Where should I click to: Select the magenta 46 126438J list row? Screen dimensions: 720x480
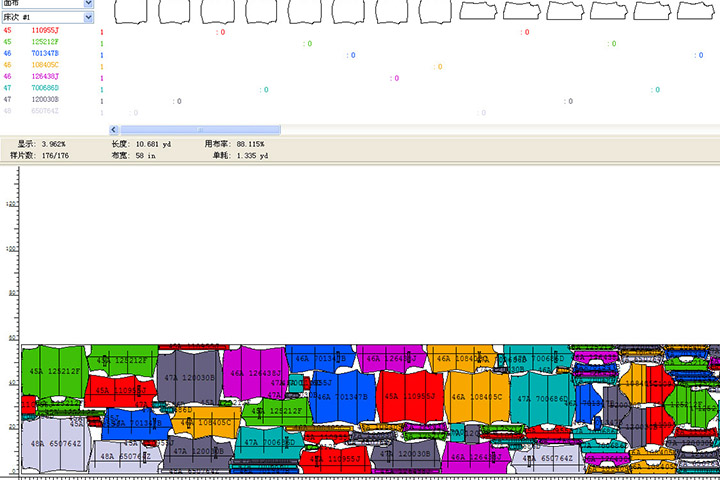tap(47, 77)
